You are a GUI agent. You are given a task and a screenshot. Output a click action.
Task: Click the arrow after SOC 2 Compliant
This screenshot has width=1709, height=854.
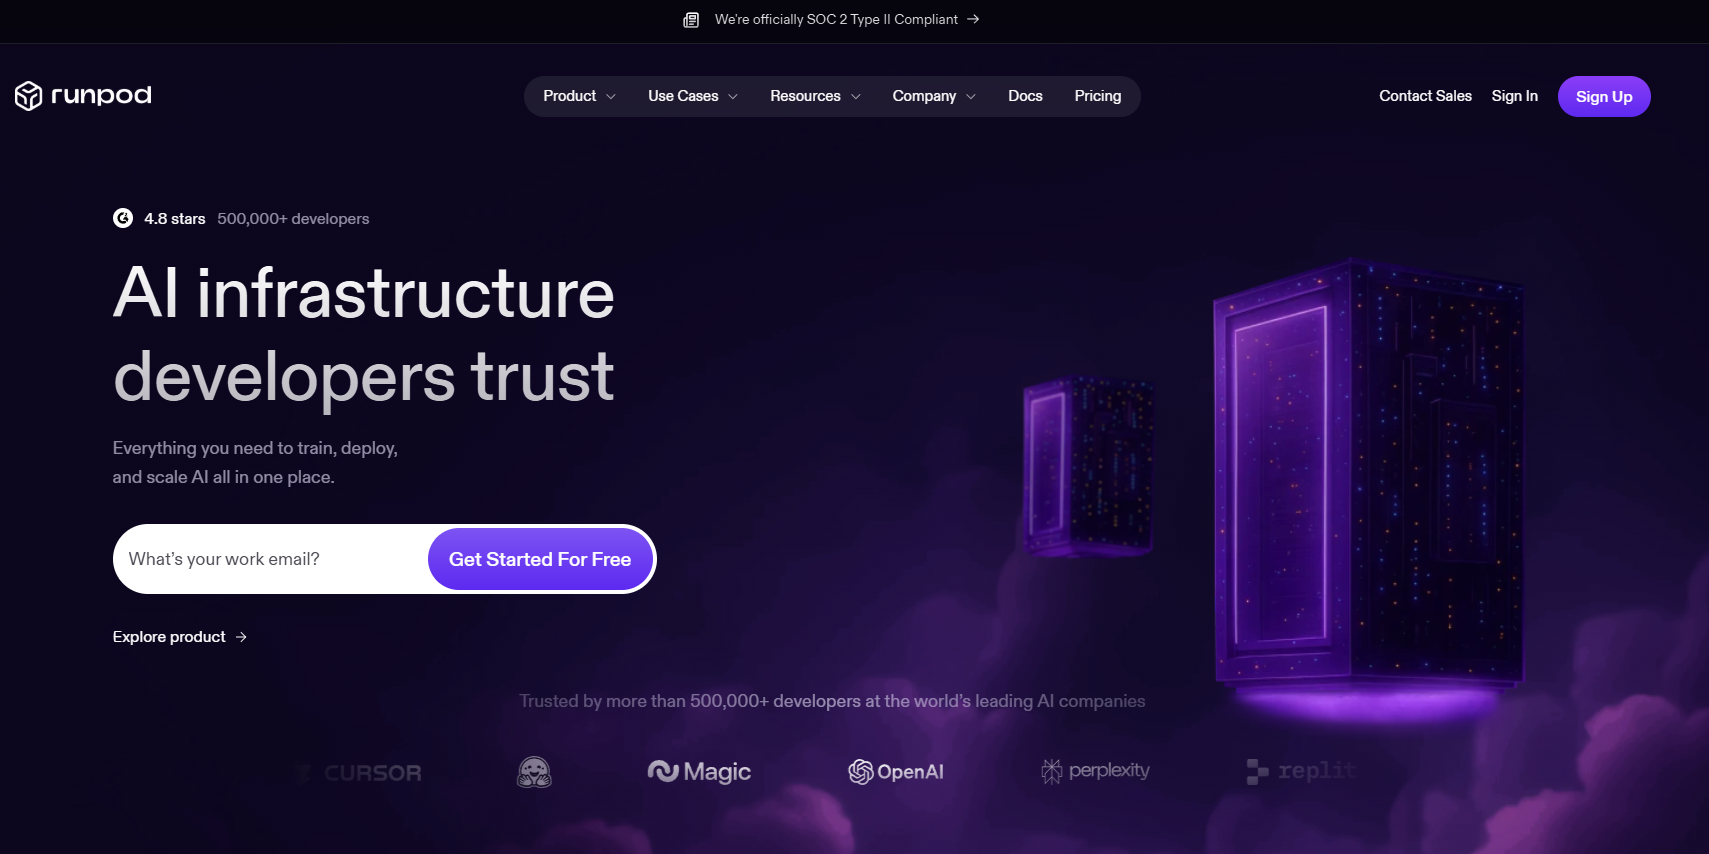(973, 19)
